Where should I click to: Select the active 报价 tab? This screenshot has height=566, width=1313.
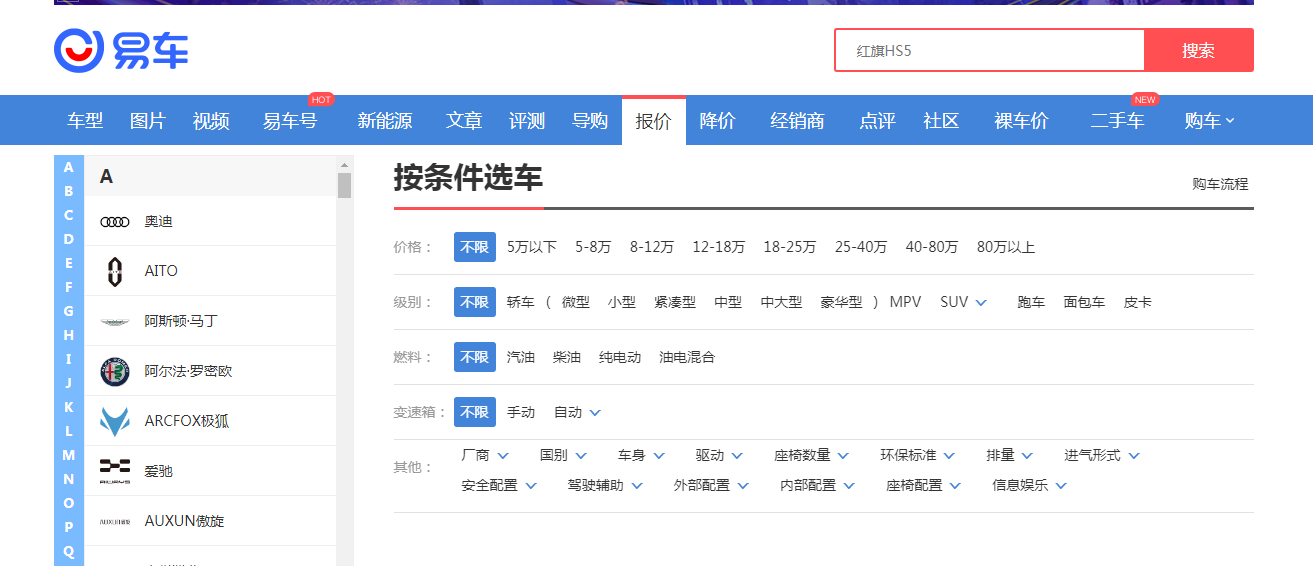[654, 121]
